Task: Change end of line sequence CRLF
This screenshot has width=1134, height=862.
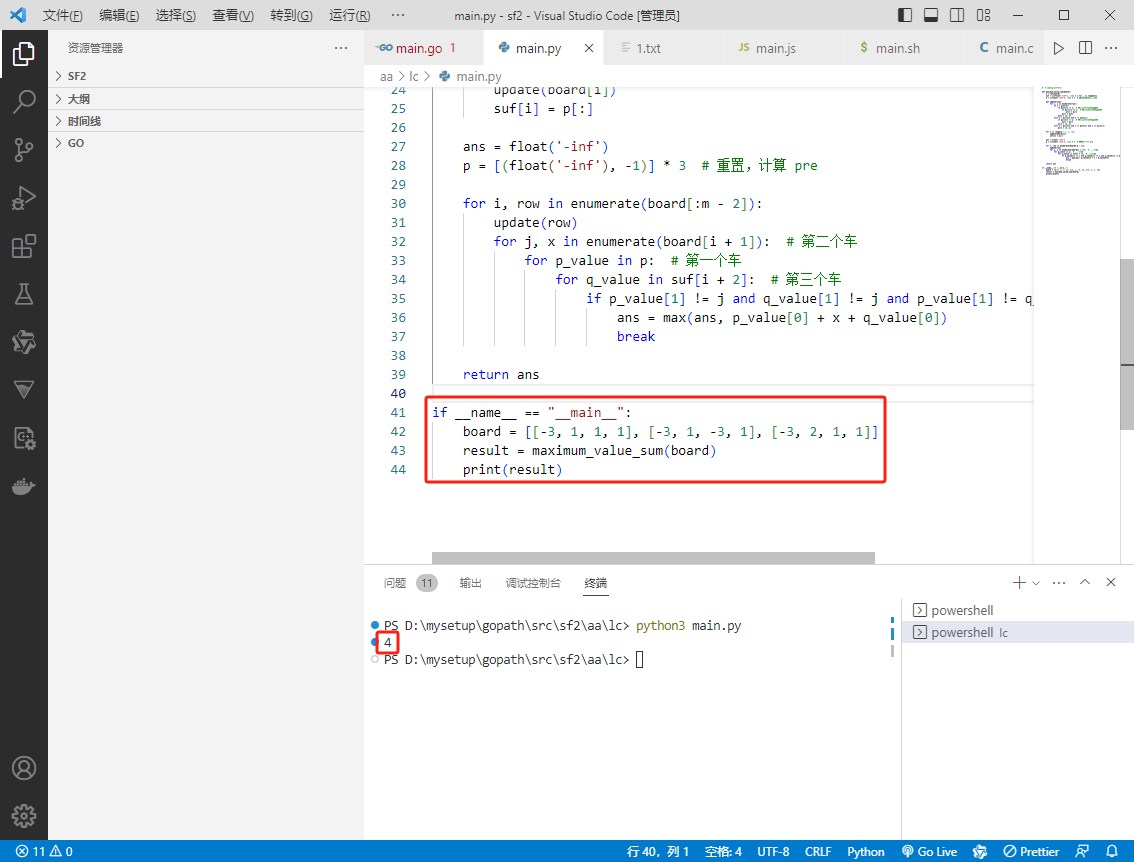Action: coord(818,851)
